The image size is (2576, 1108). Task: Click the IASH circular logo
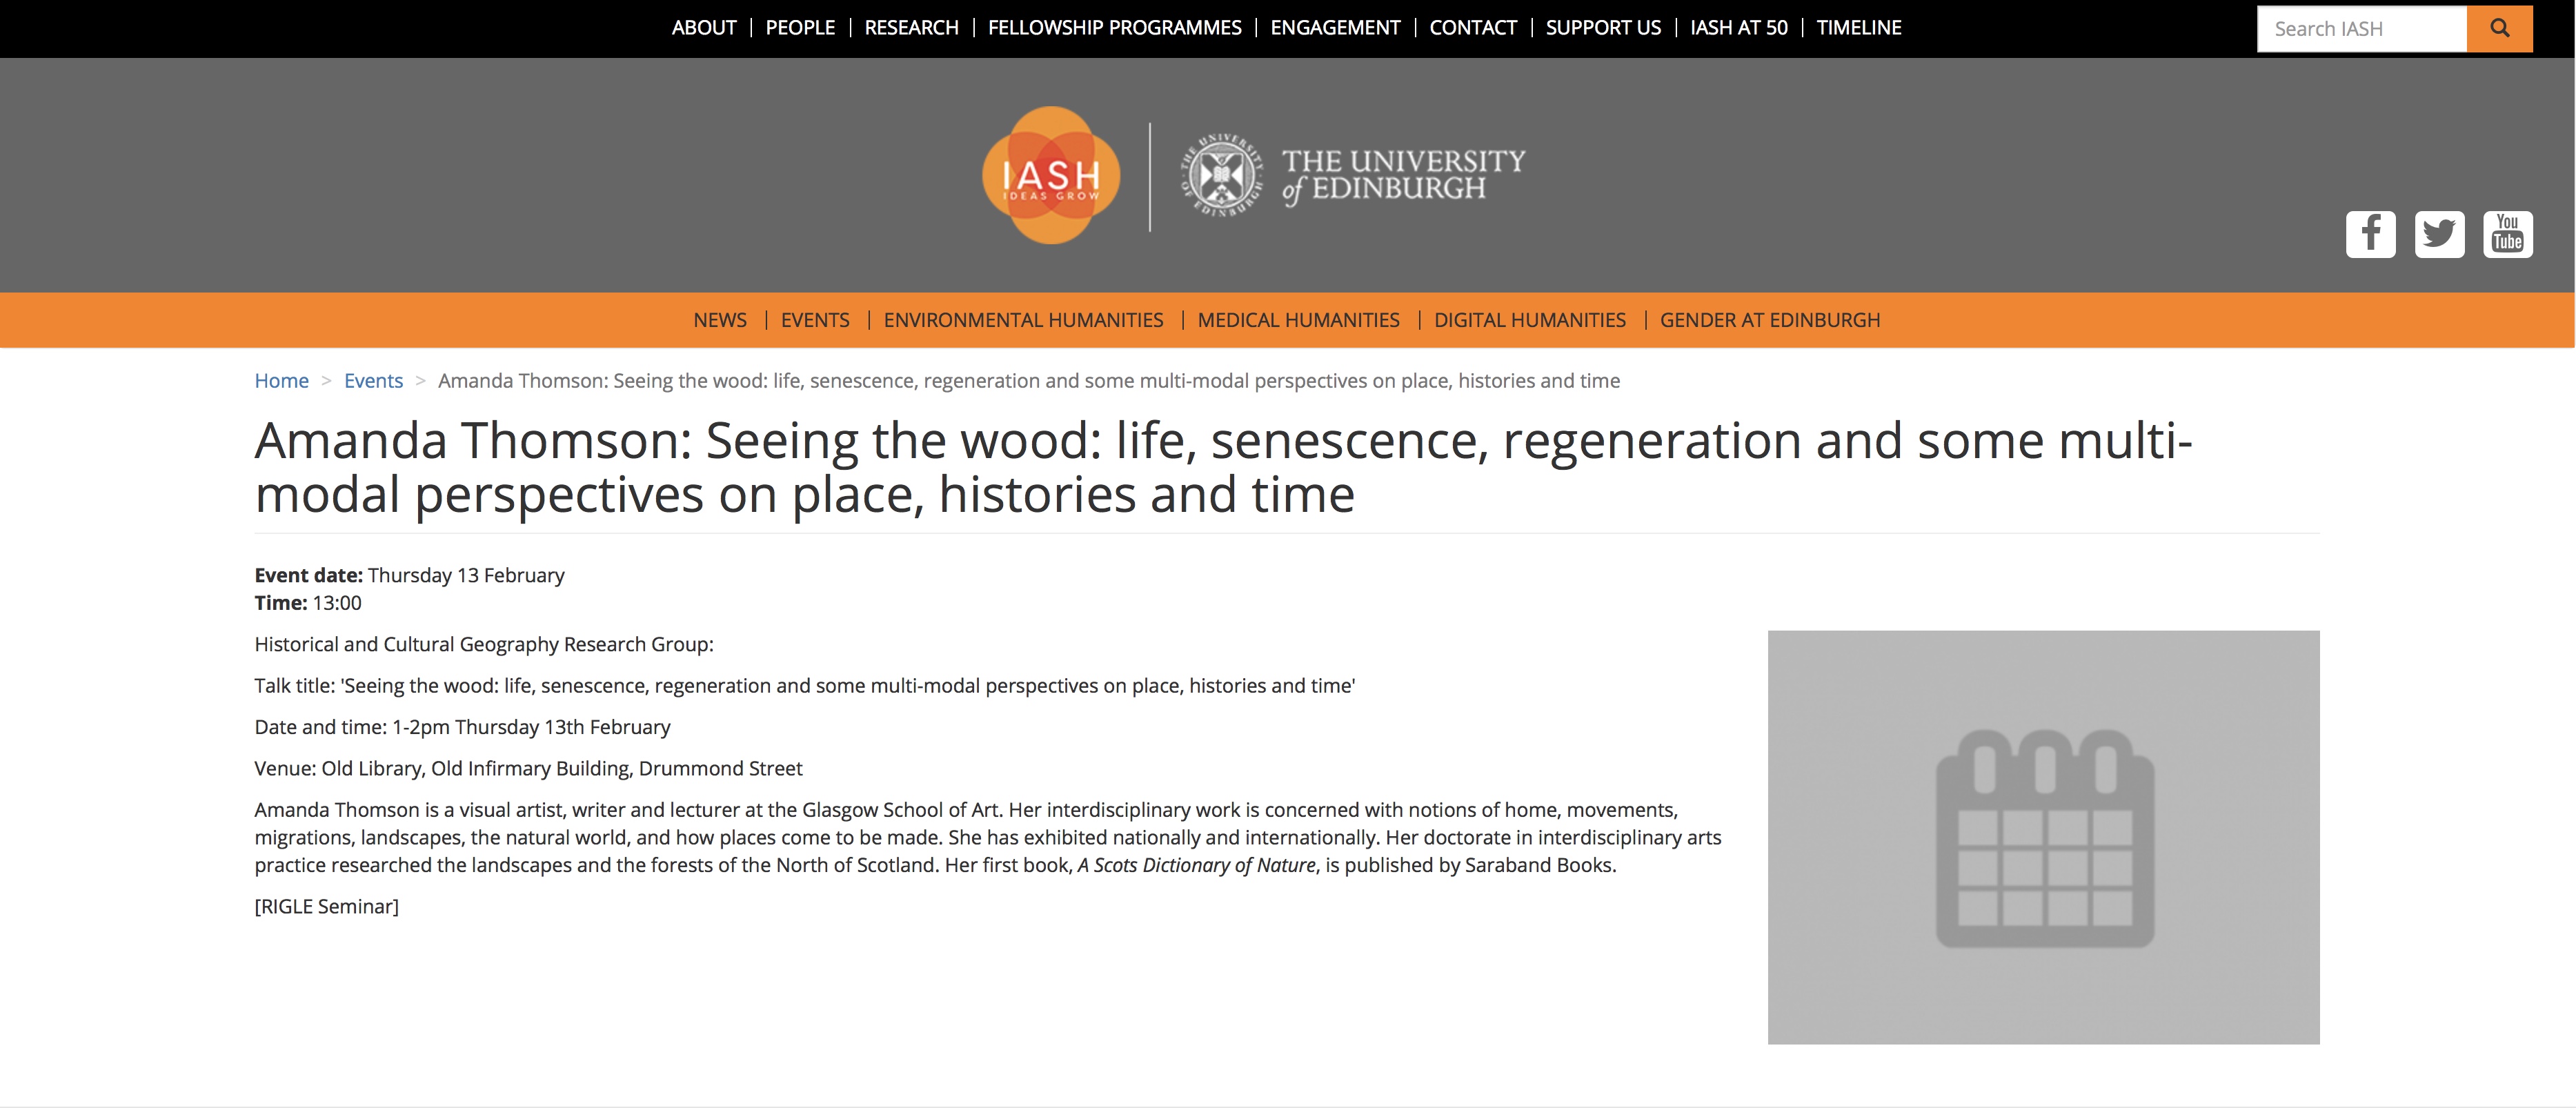tap(1050, 176)
